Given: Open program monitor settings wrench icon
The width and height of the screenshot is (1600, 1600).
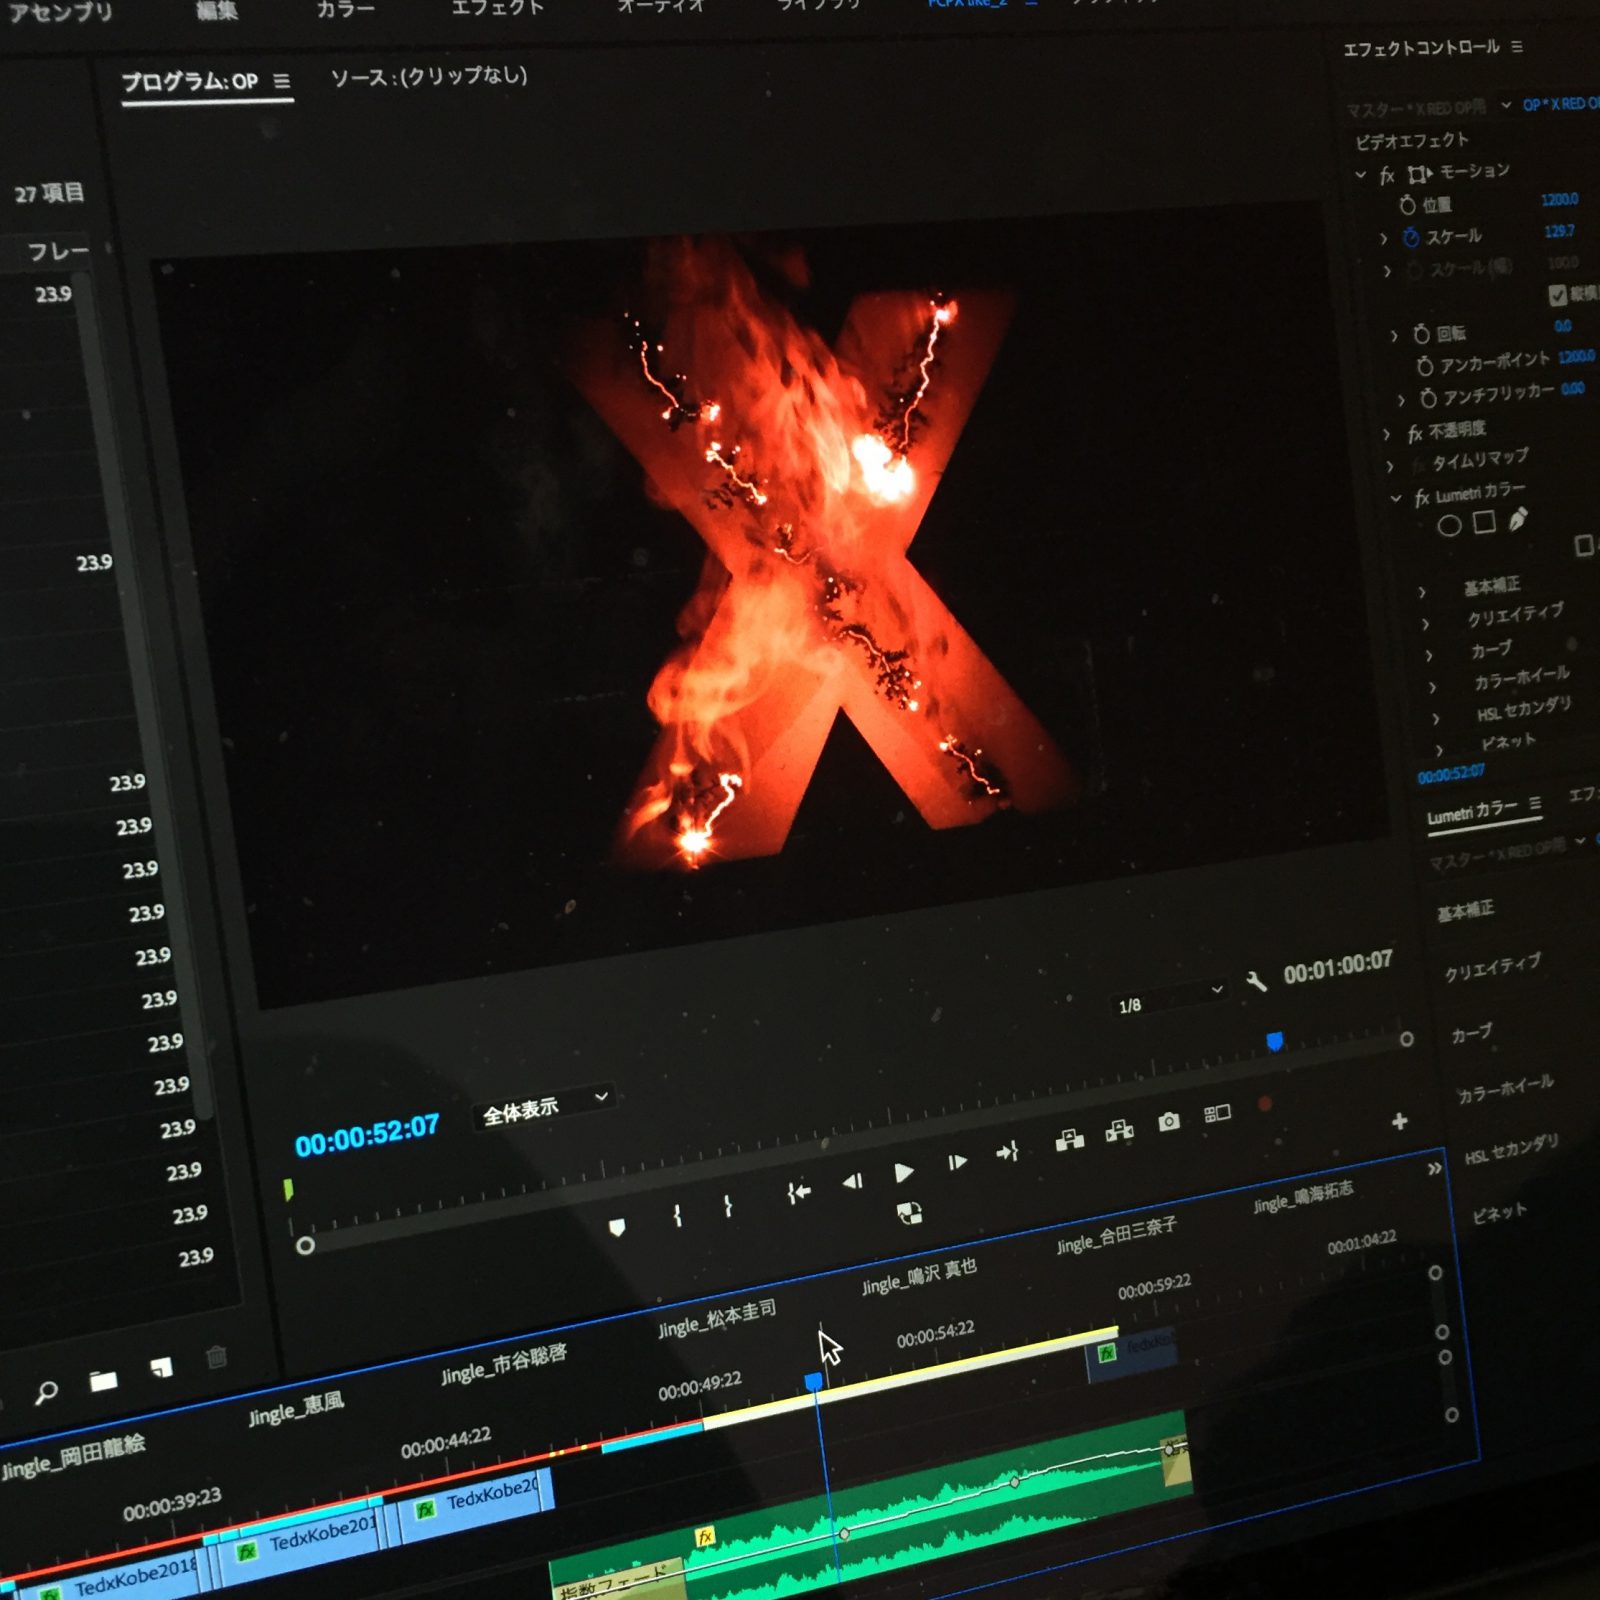Looking at the screenshot, I should [1256, 981].
